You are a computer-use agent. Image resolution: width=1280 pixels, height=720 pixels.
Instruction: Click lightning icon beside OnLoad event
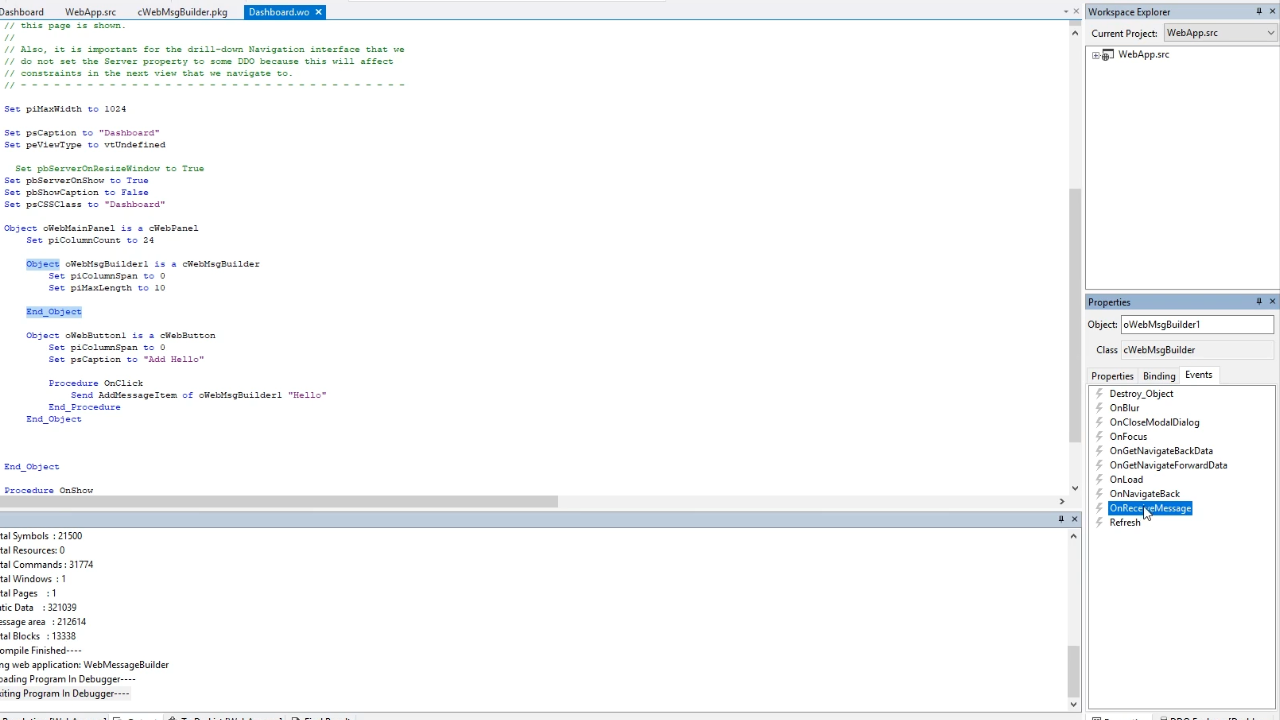pyautogui.click(x=1099, y=480)
